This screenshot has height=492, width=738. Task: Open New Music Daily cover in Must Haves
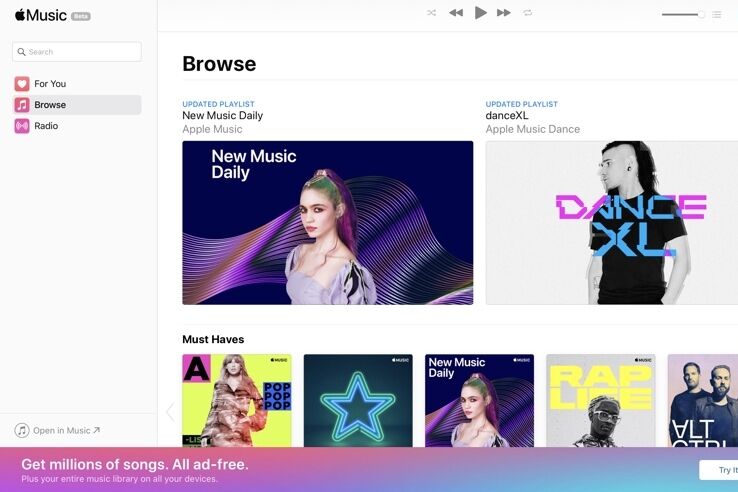coord(480,401)
